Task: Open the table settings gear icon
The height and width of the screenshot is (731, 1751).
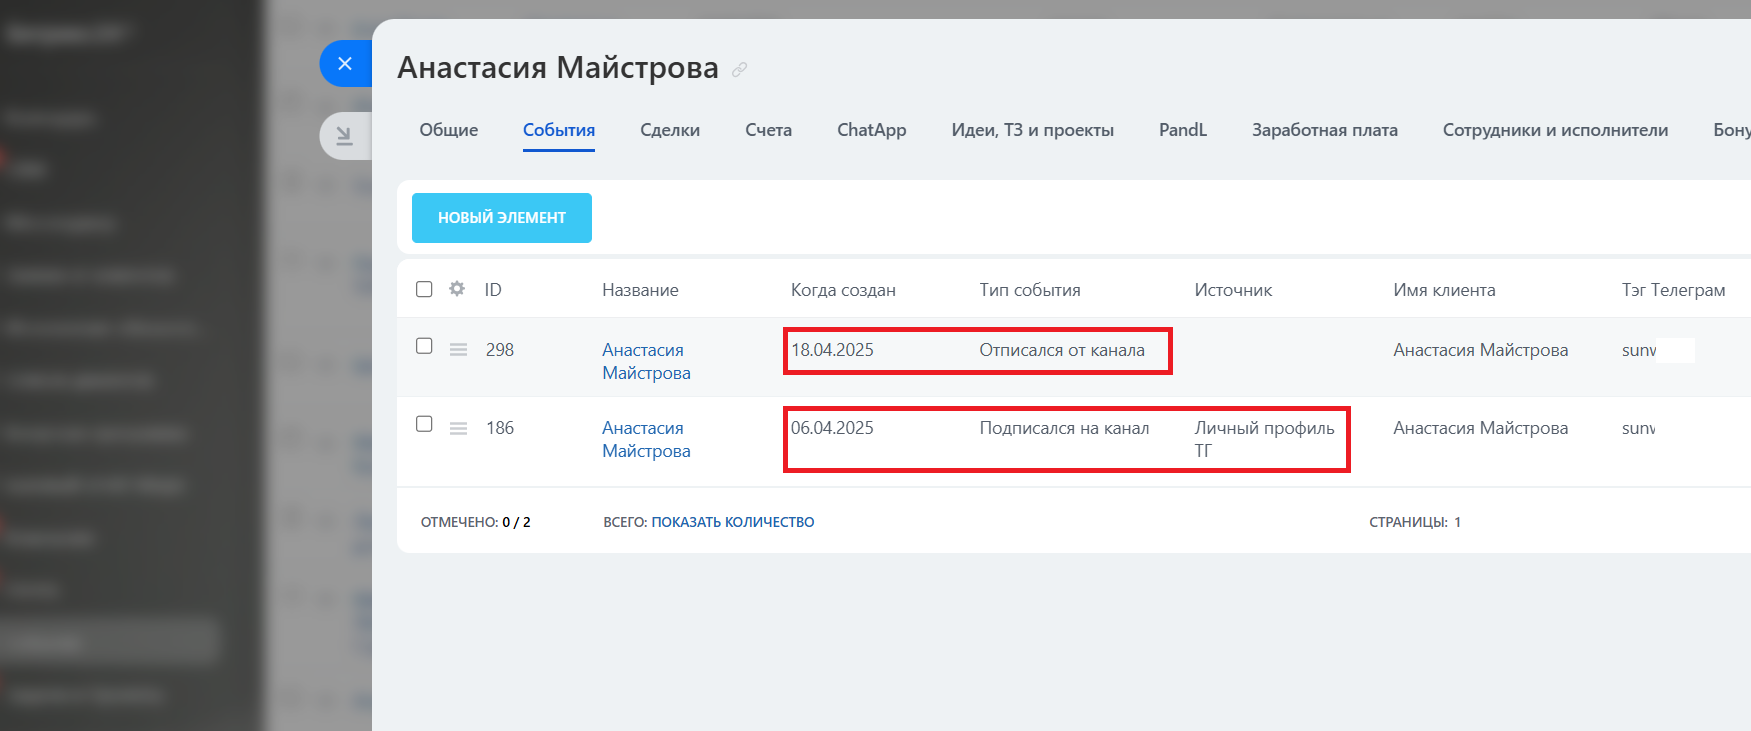Action: coord(457,289)
